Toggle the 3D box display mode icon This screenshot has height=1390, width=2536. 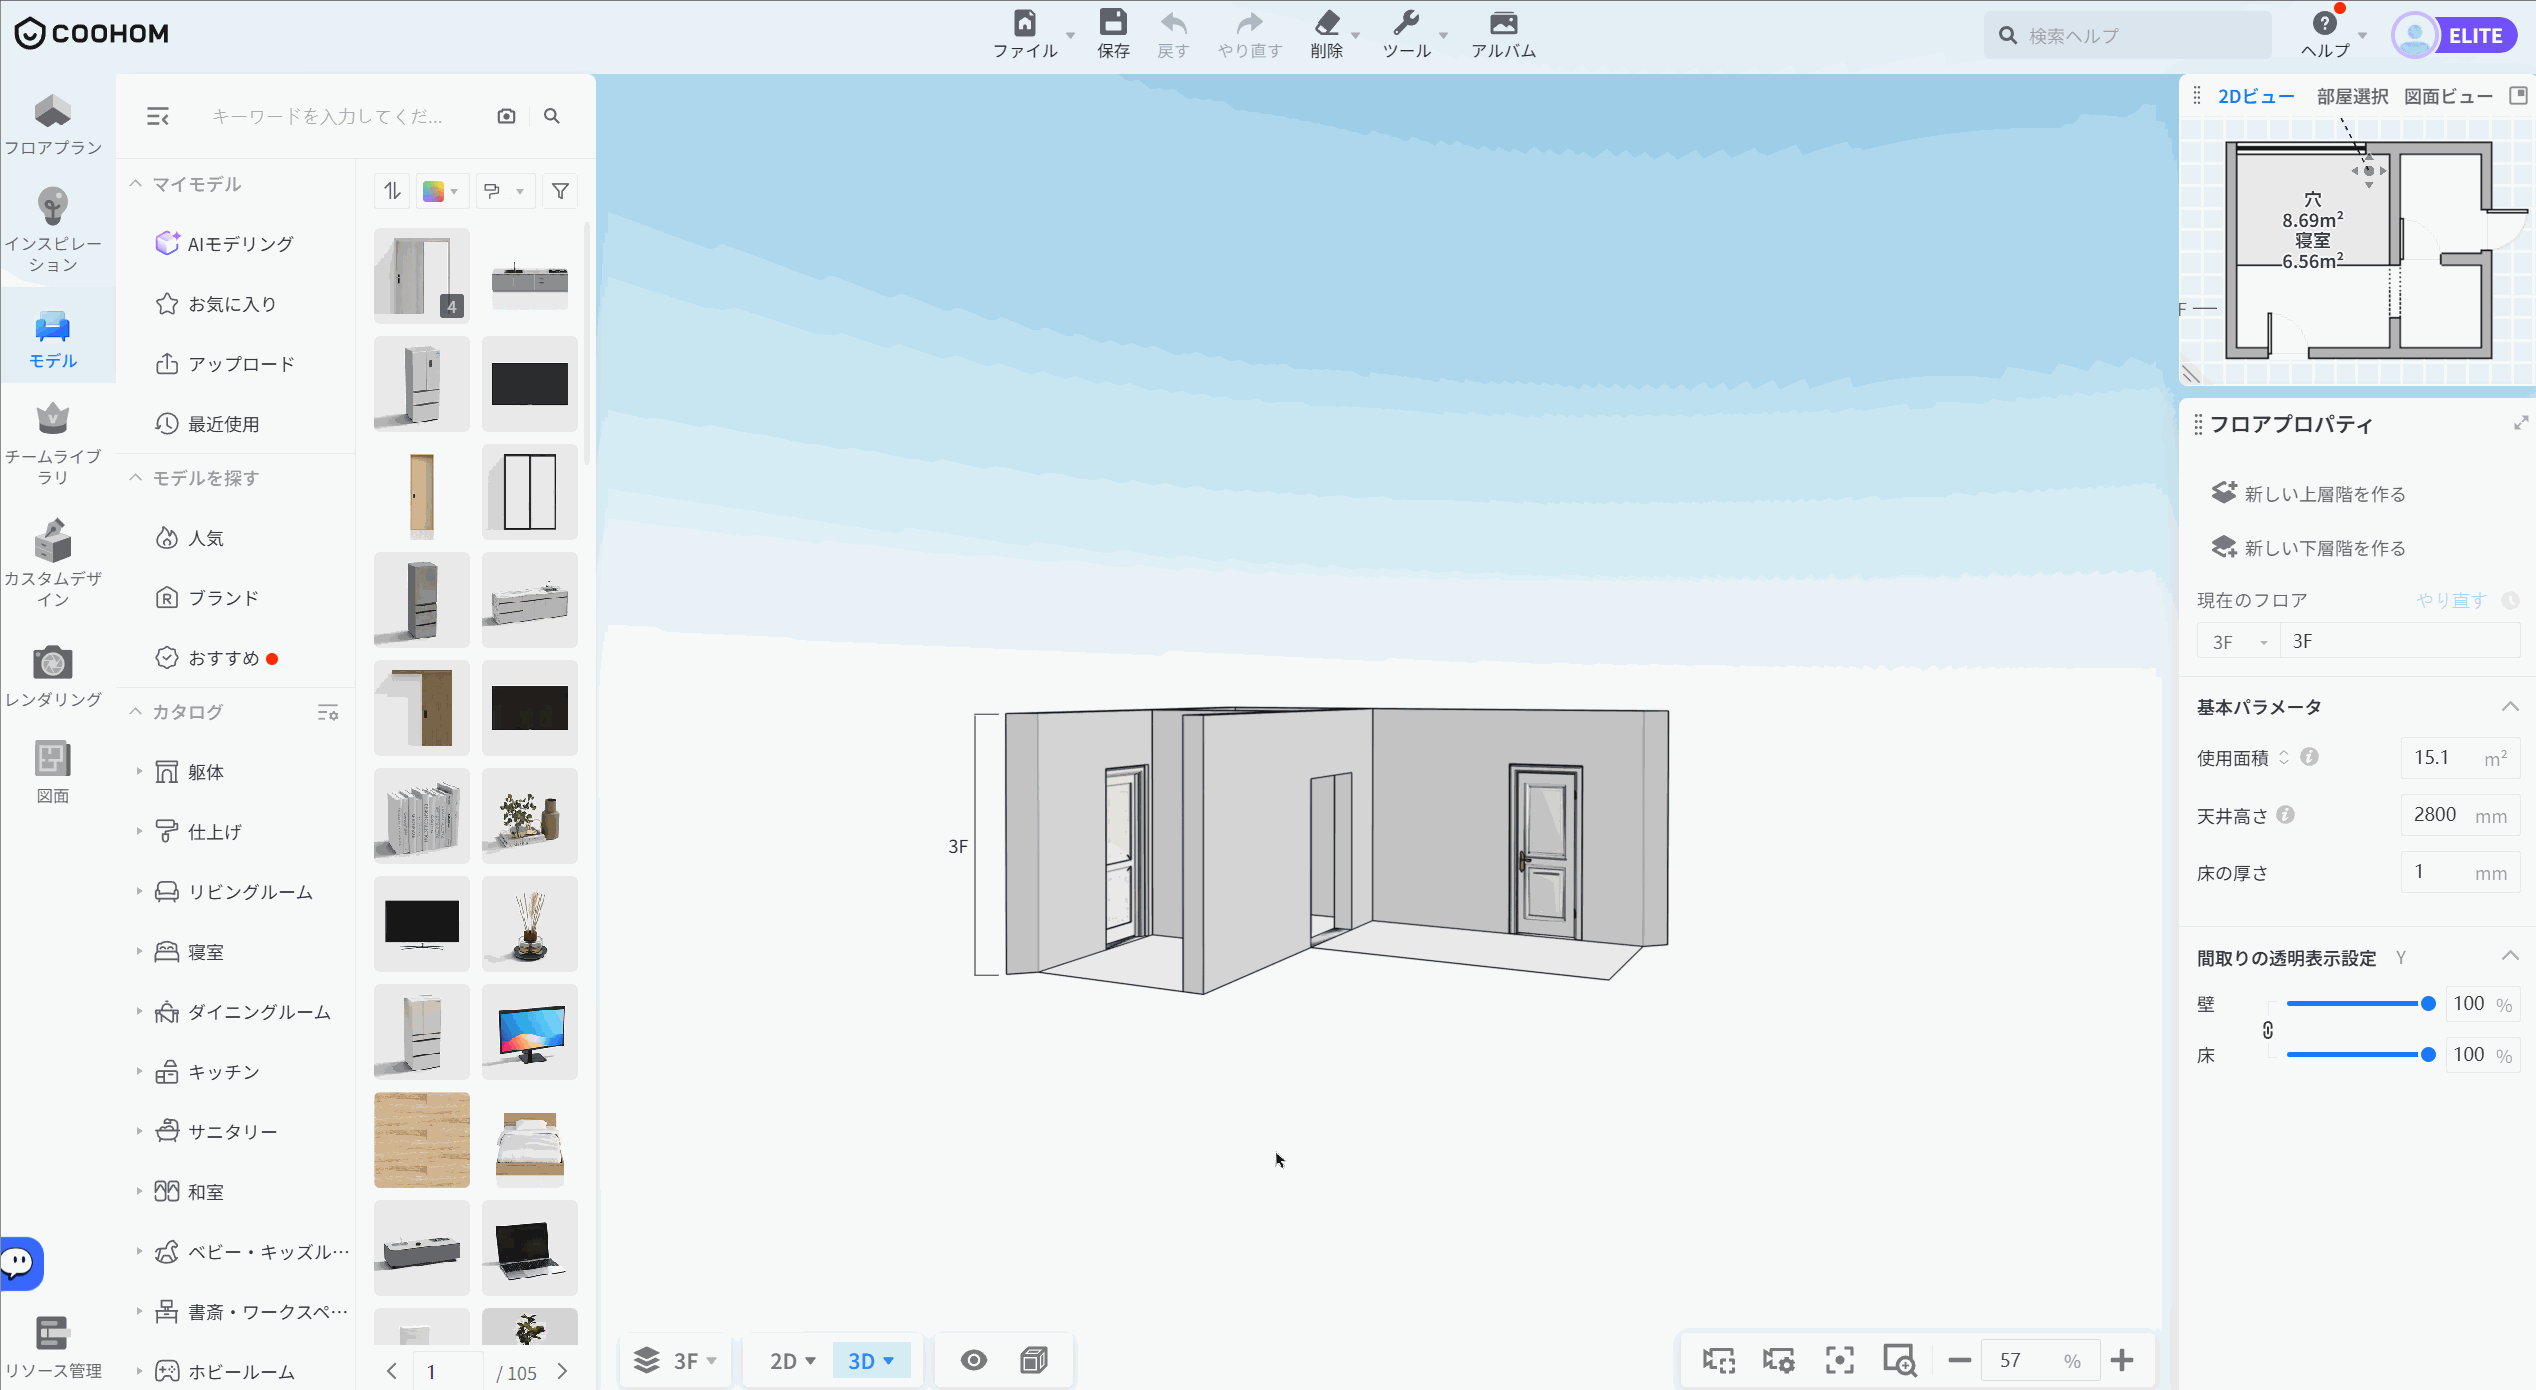click(x=1034, y=1360)
